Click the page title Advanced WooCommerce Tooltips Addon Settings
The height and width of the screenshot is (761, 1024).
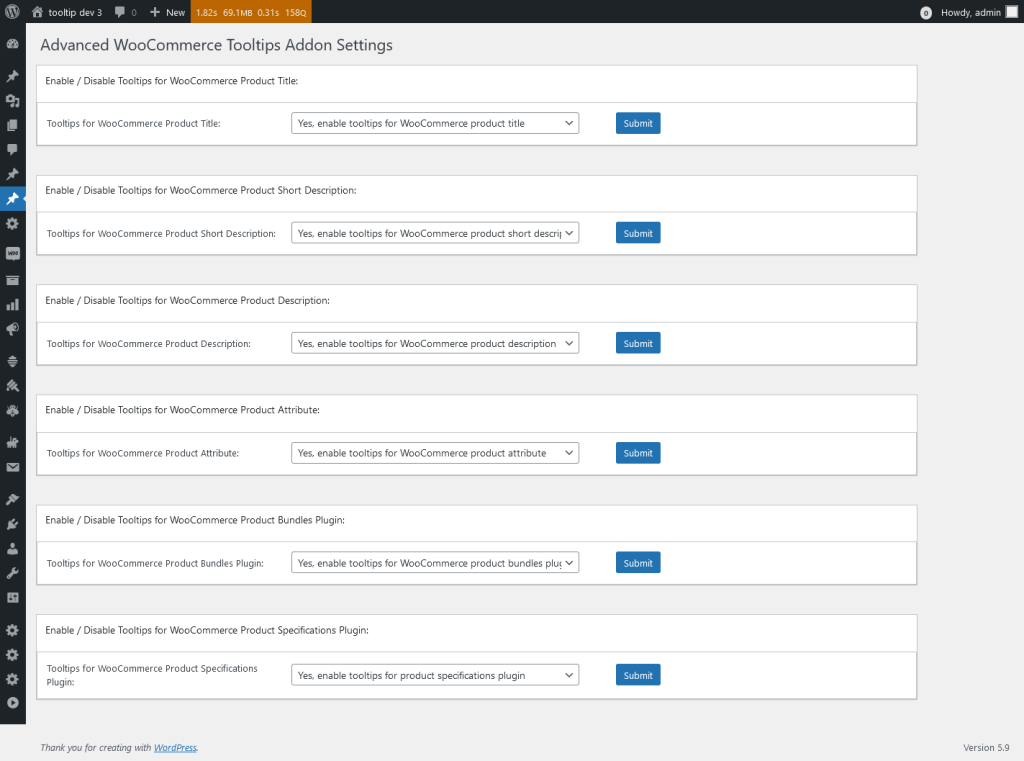click(x=216, y=45)
